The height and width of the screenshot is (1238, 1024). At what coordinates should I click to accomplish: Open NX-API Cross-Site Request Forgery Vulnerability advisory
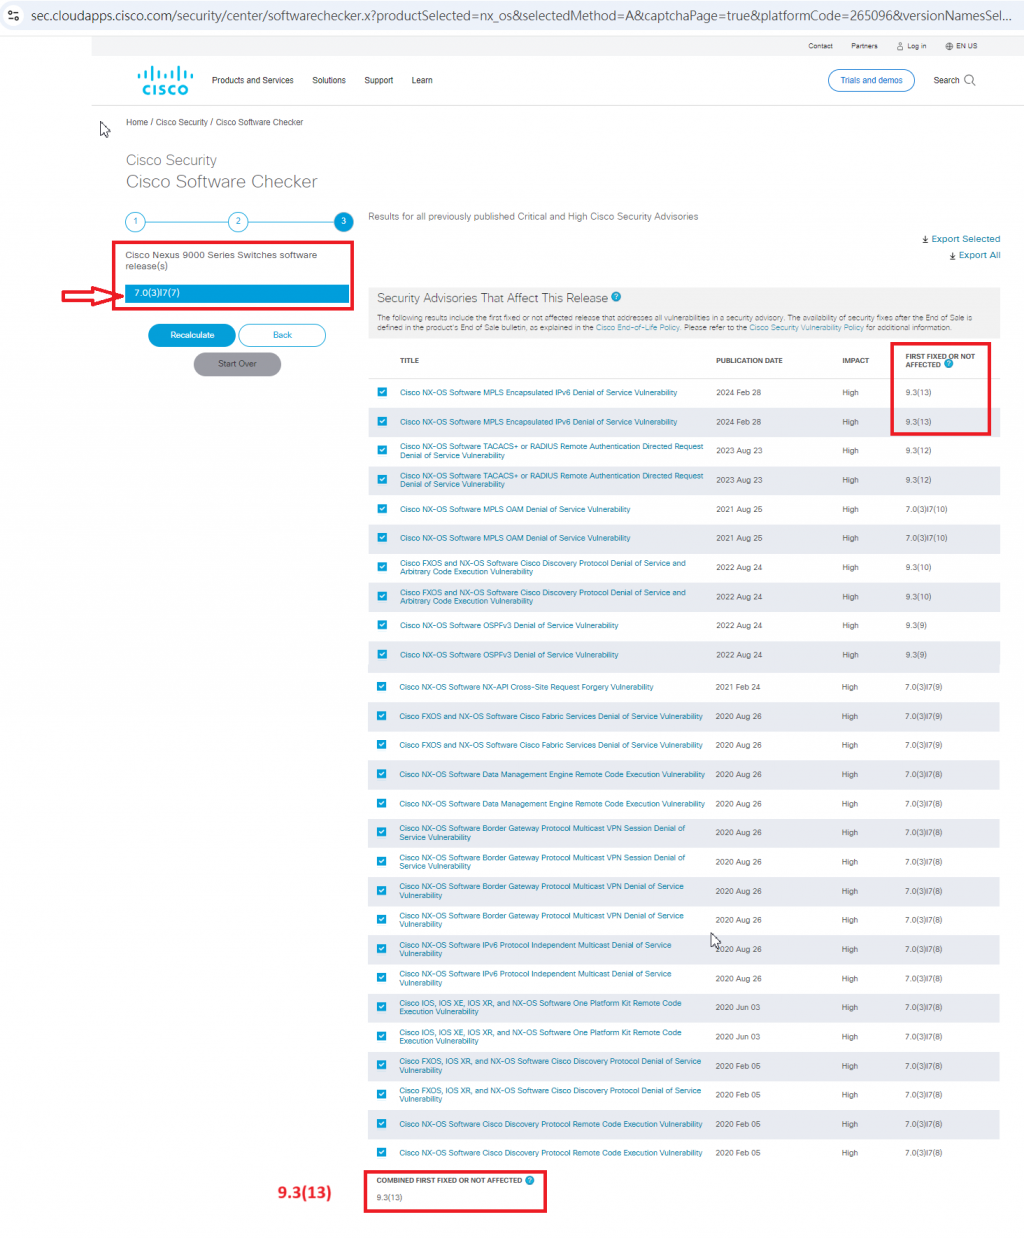(526, 687)
